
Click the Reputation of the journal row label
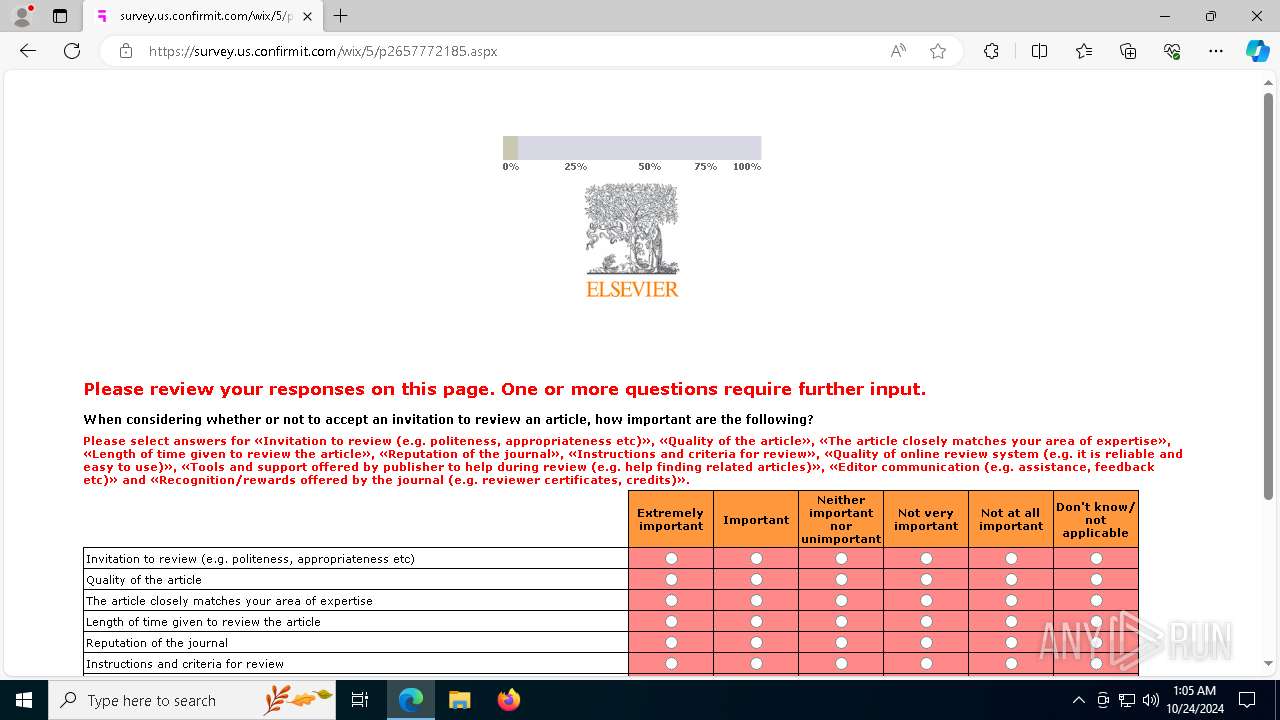157,643
